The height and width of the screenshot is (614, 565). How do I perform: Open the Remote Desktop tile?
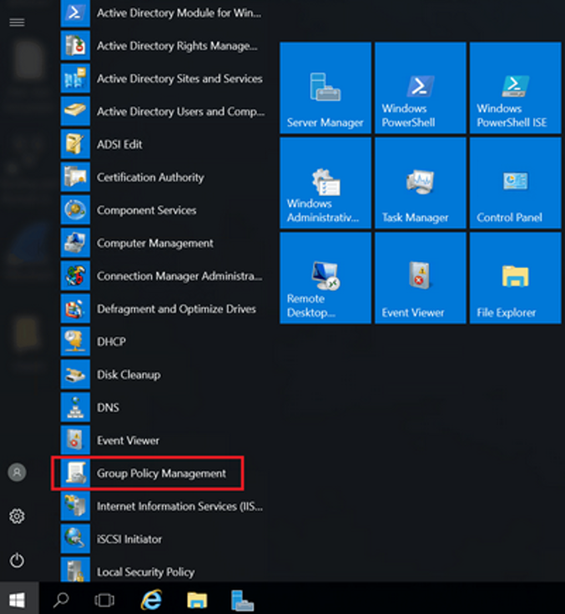pyautogui.click(x=325, y=278)
